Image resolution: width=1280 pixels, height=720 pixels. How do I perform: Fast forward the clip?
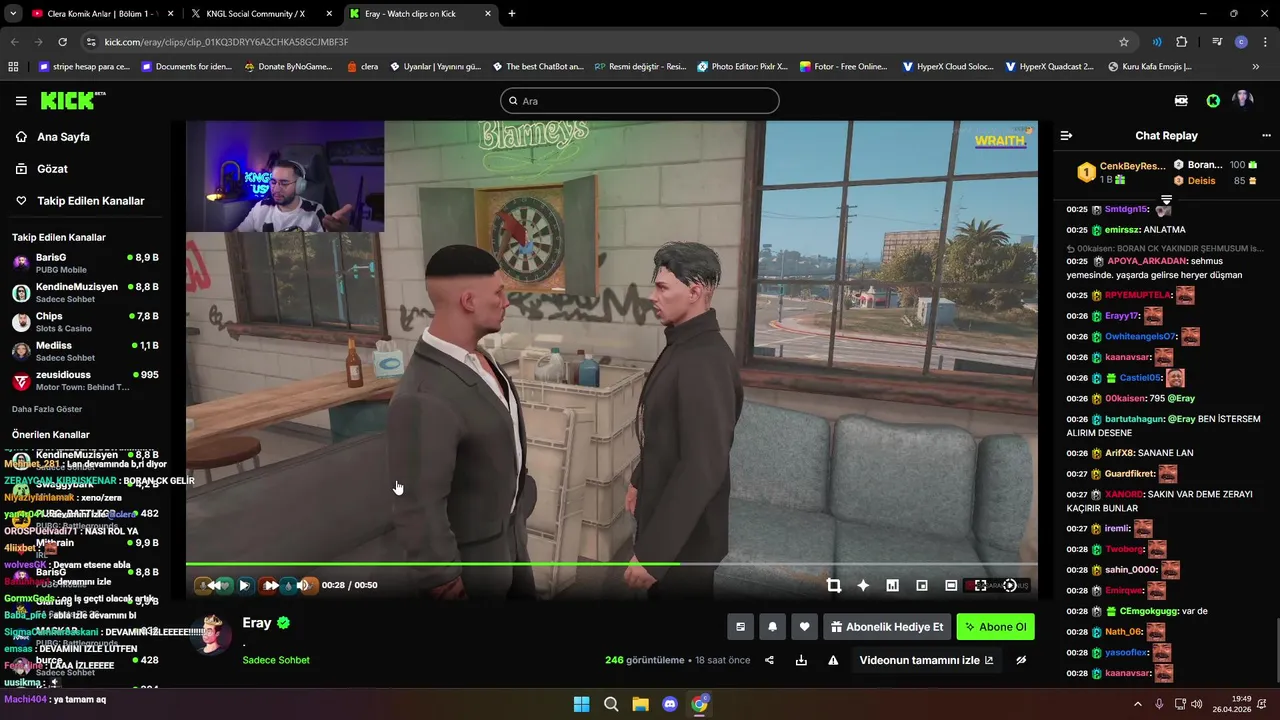click(x=271, y=585)
